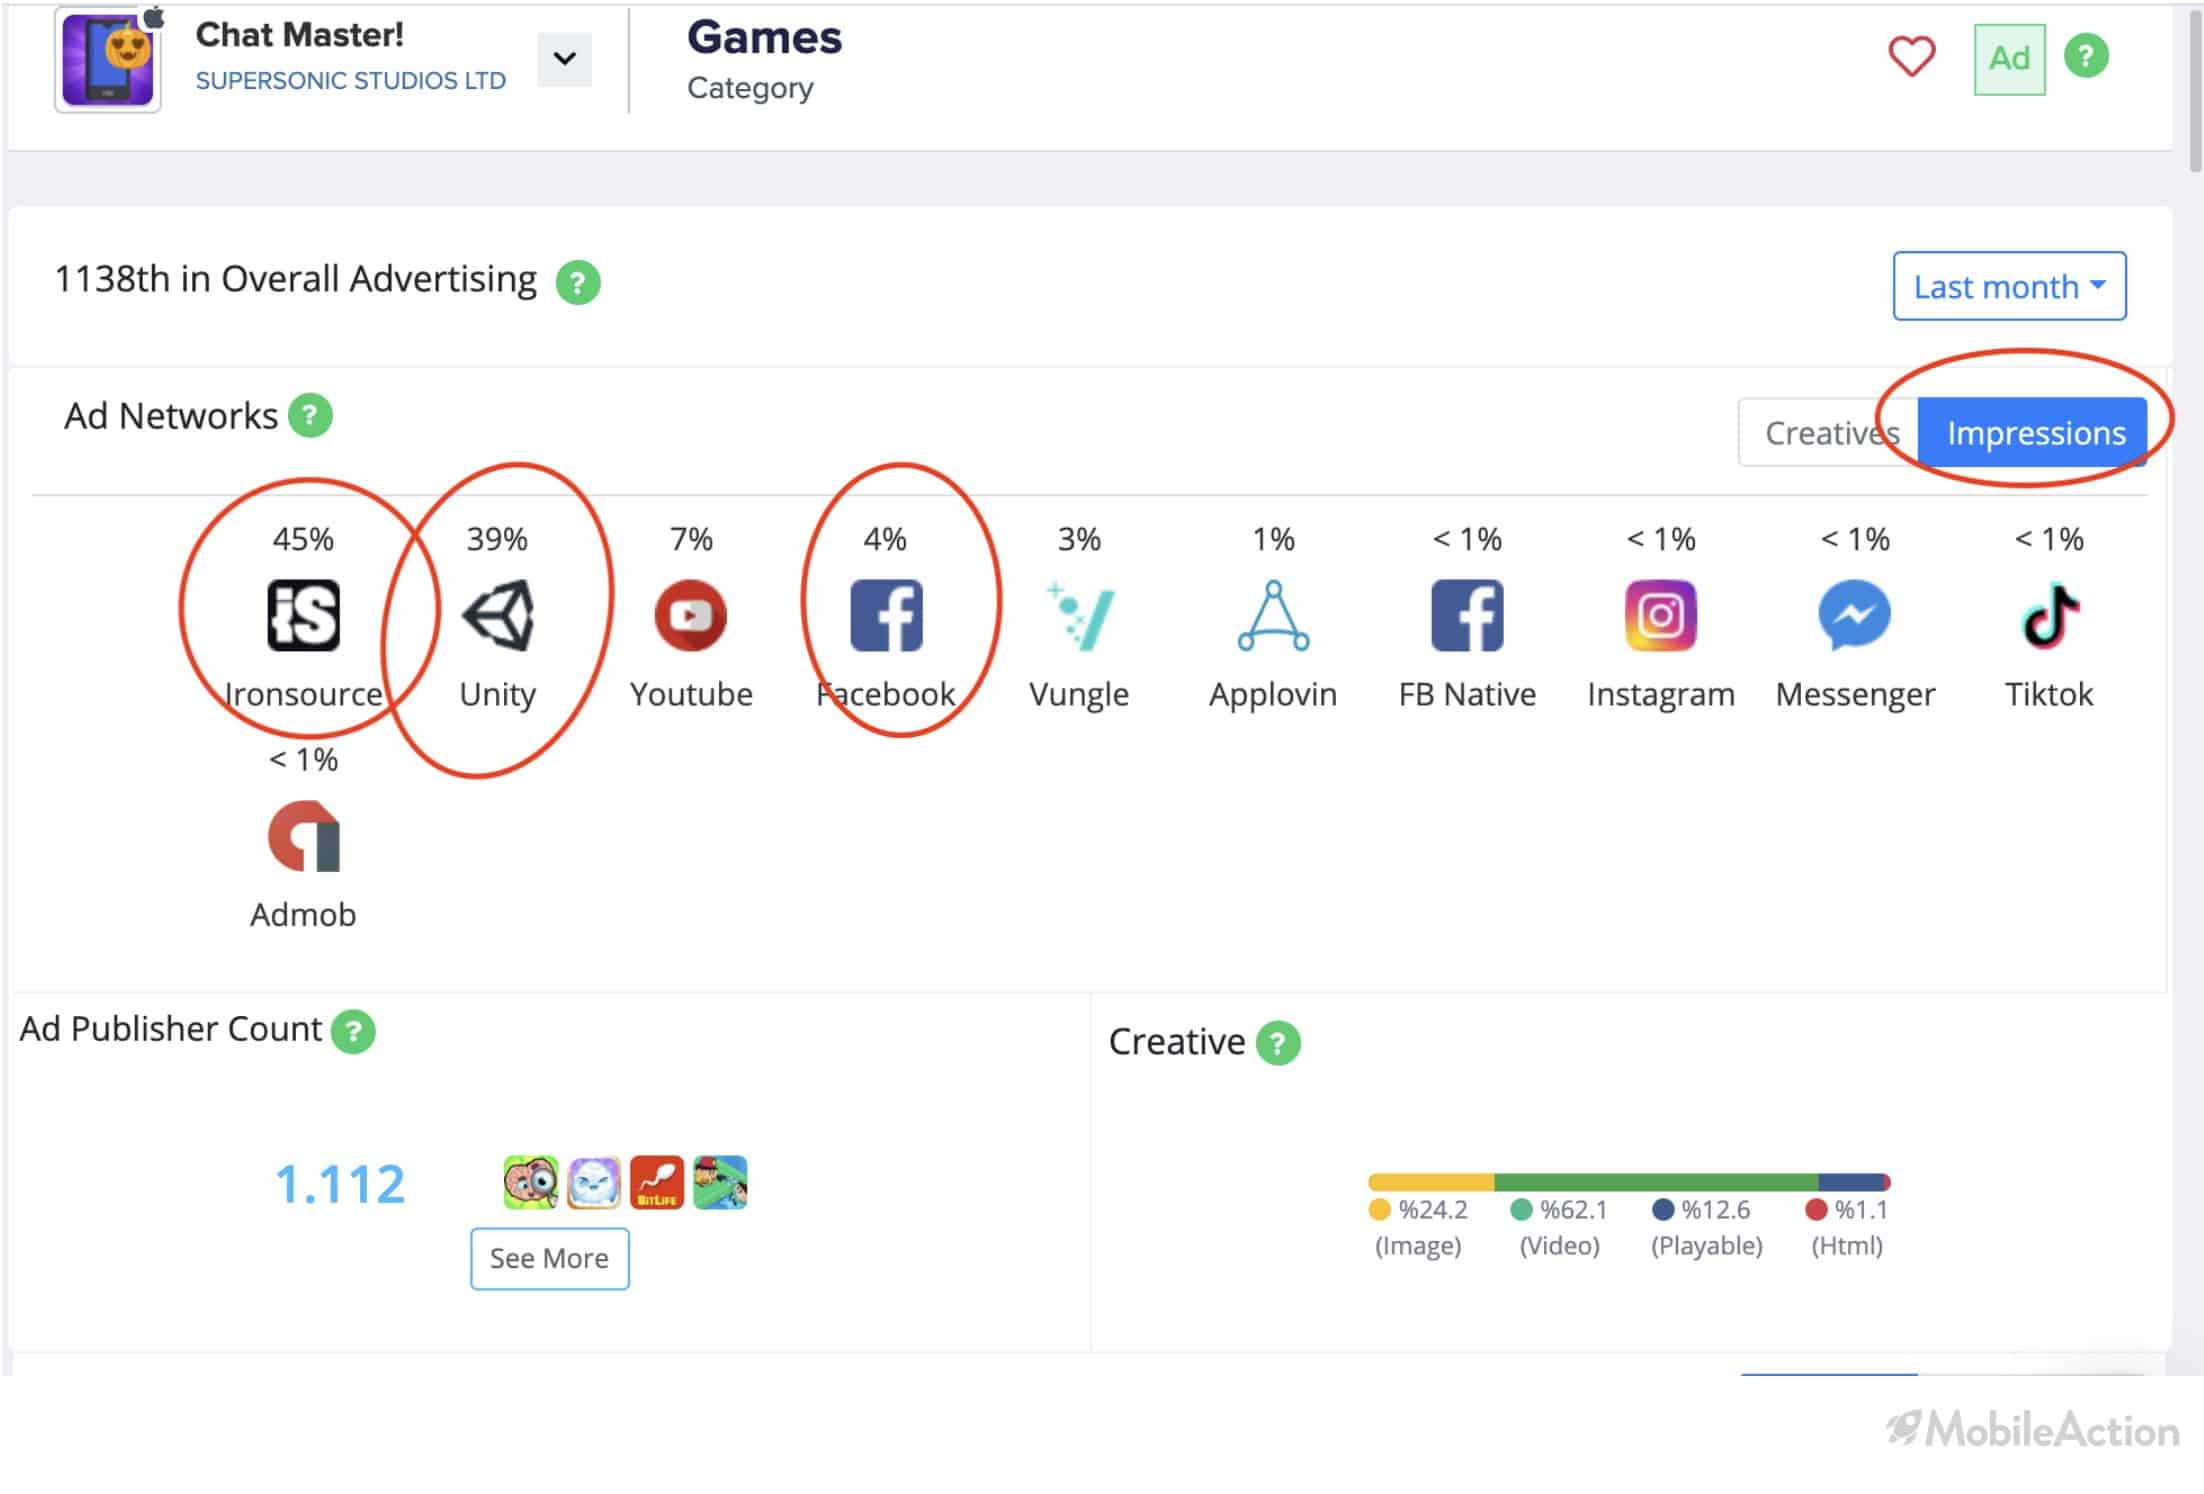Viewport: 2204px width, 1494px height.
Task: Open the fourth publisher thumbnail with character
Action: coord(720,1182)
